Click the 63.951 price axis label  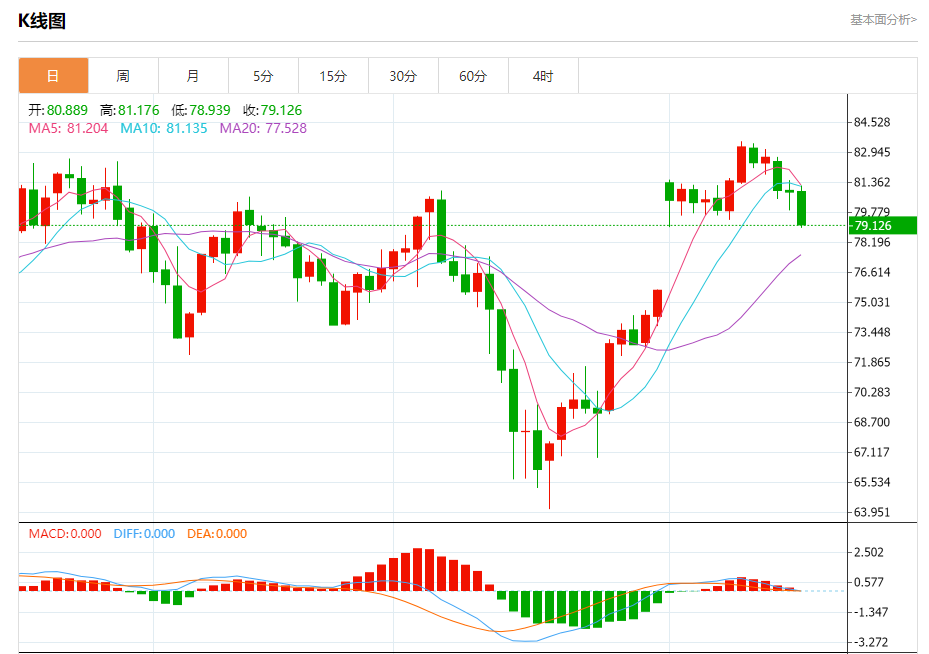872,512
